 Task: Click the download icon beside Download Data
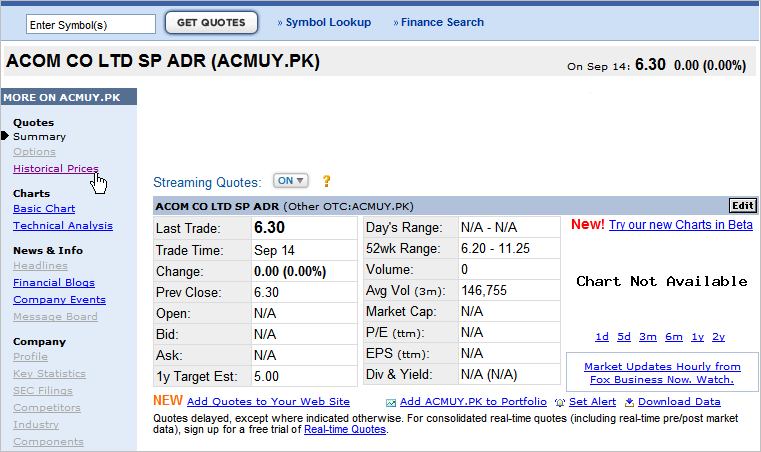coord(629,402)
